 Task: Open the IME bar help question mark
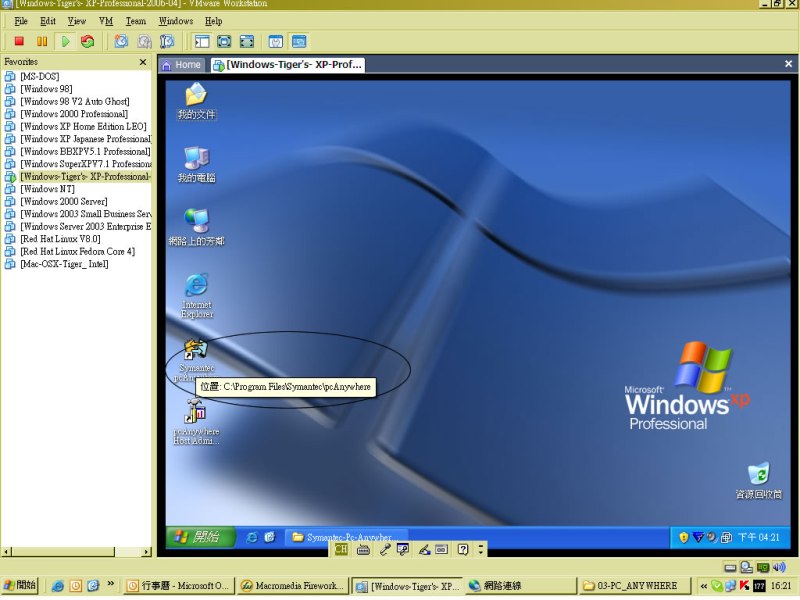coord(462,549)
